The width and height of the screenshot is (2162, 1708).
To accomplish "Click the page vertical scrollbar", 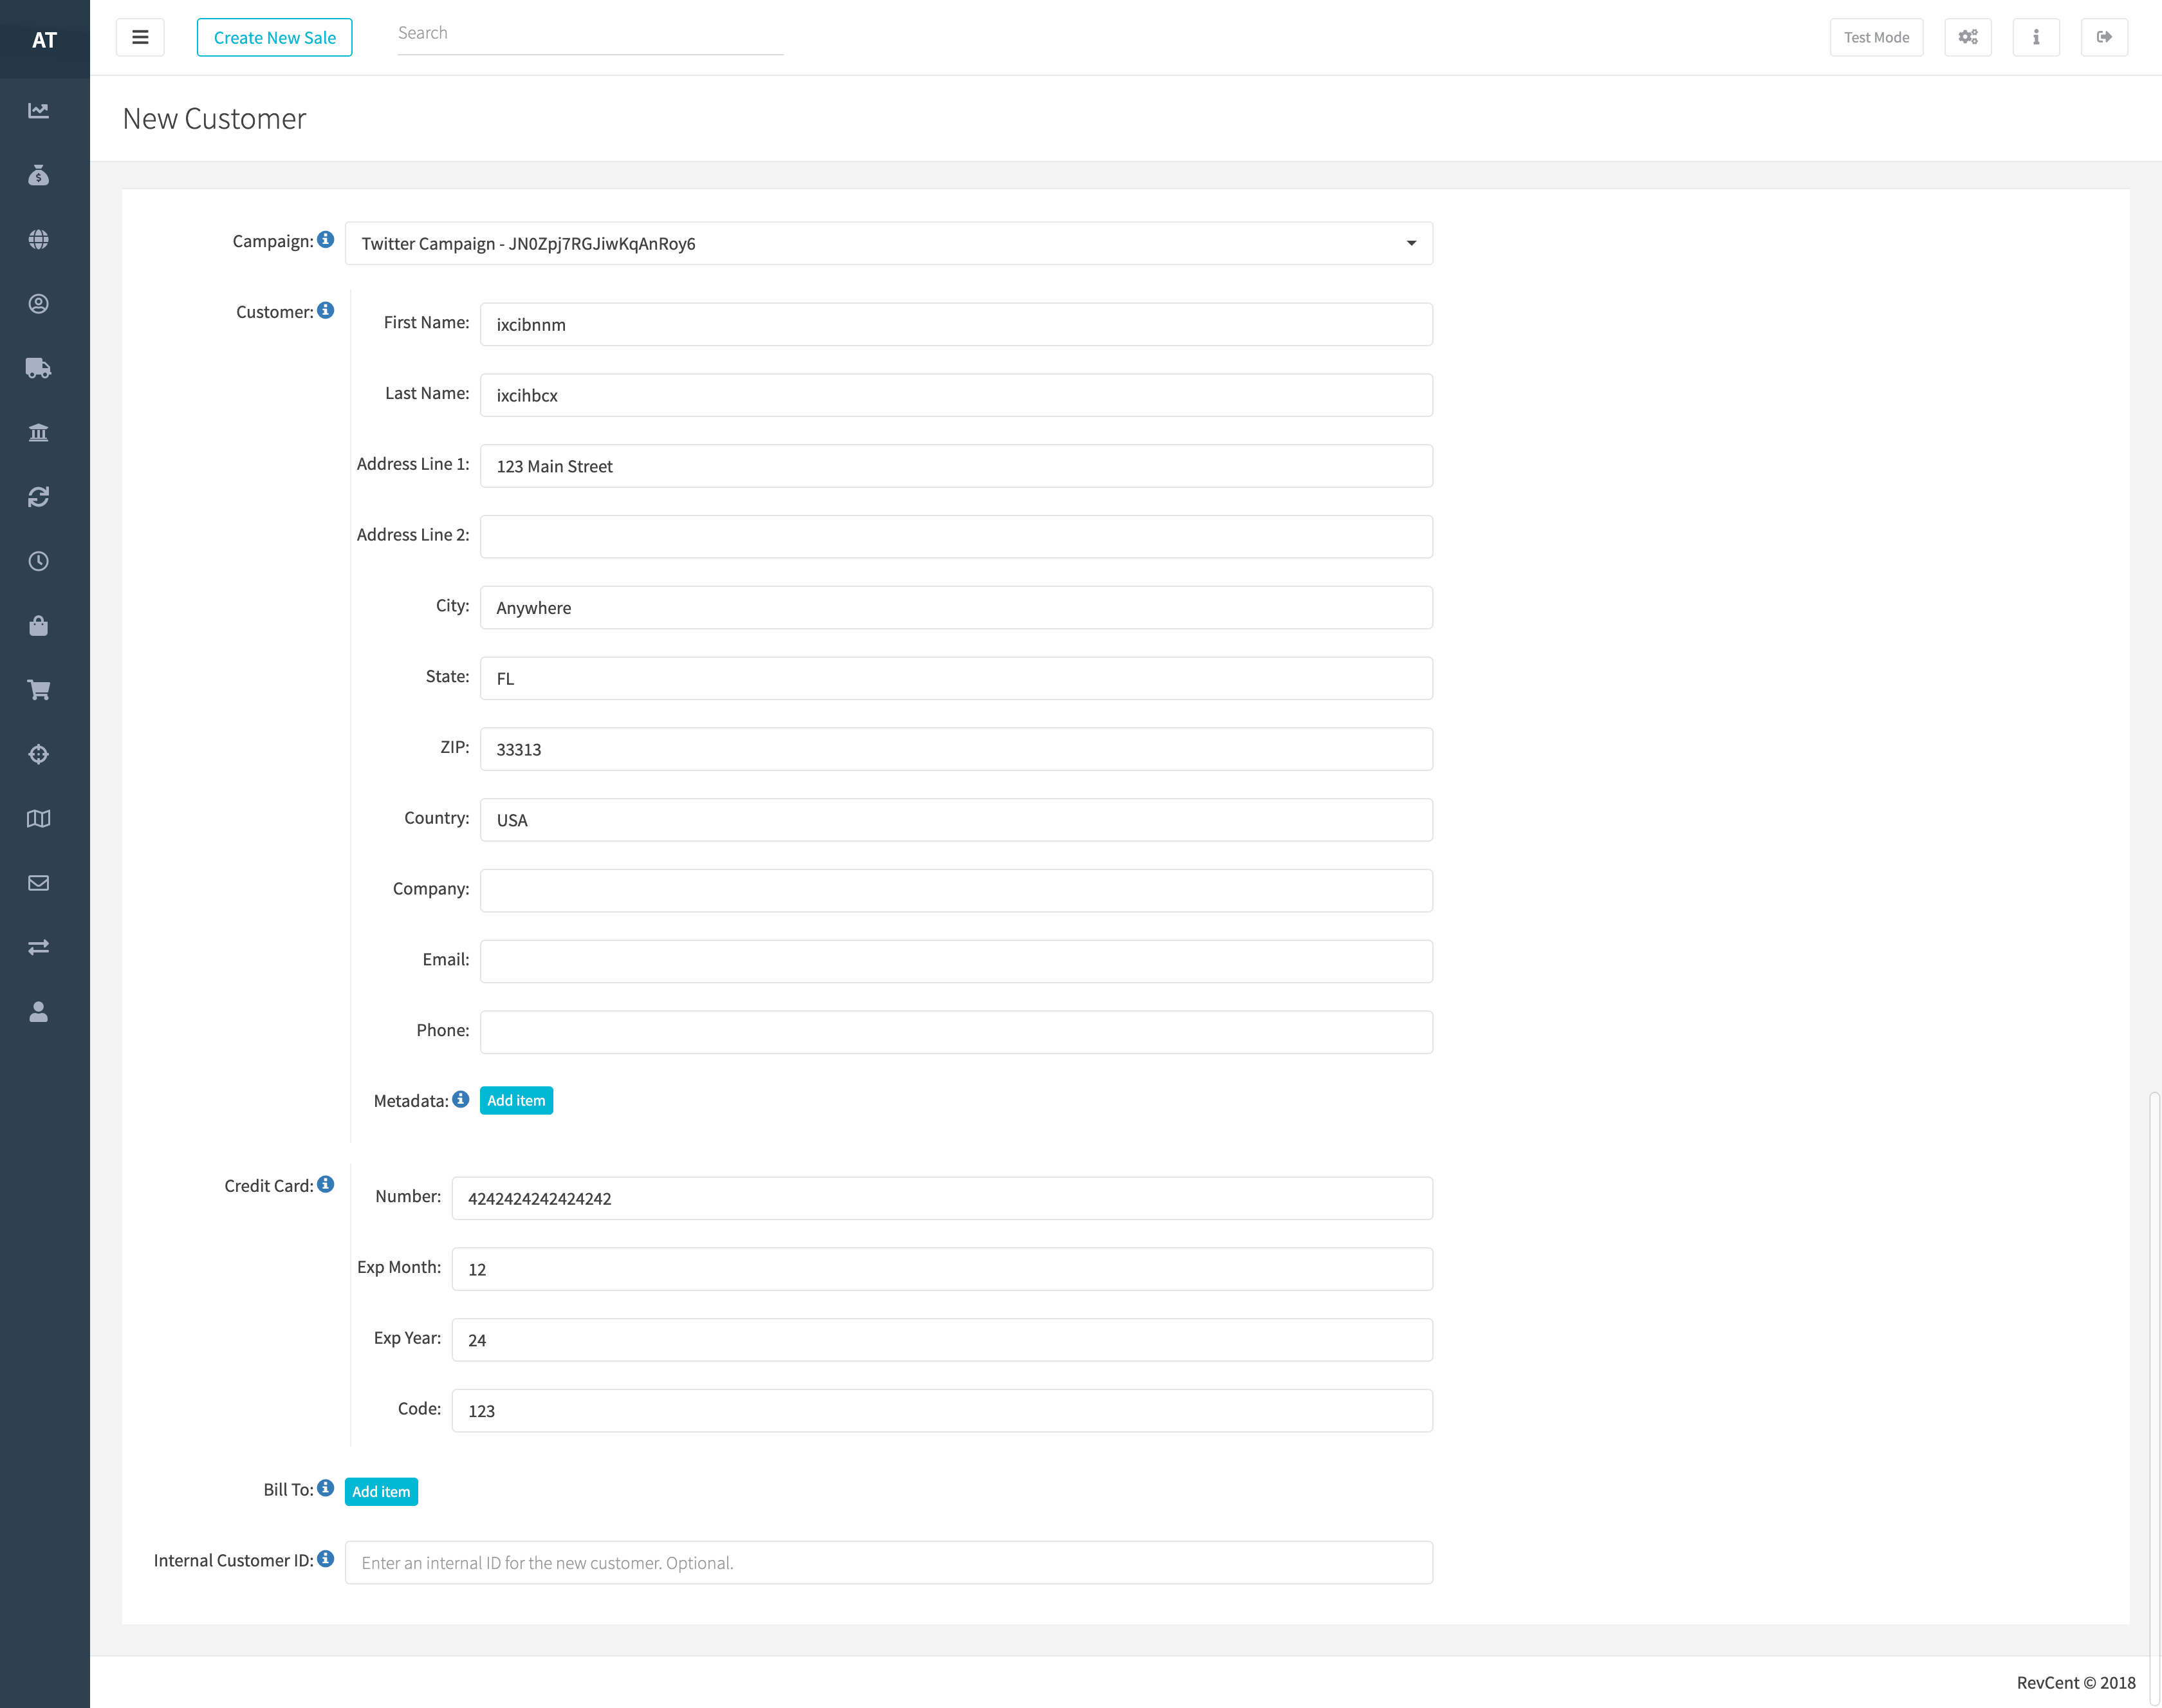I will point(2154,1400).
